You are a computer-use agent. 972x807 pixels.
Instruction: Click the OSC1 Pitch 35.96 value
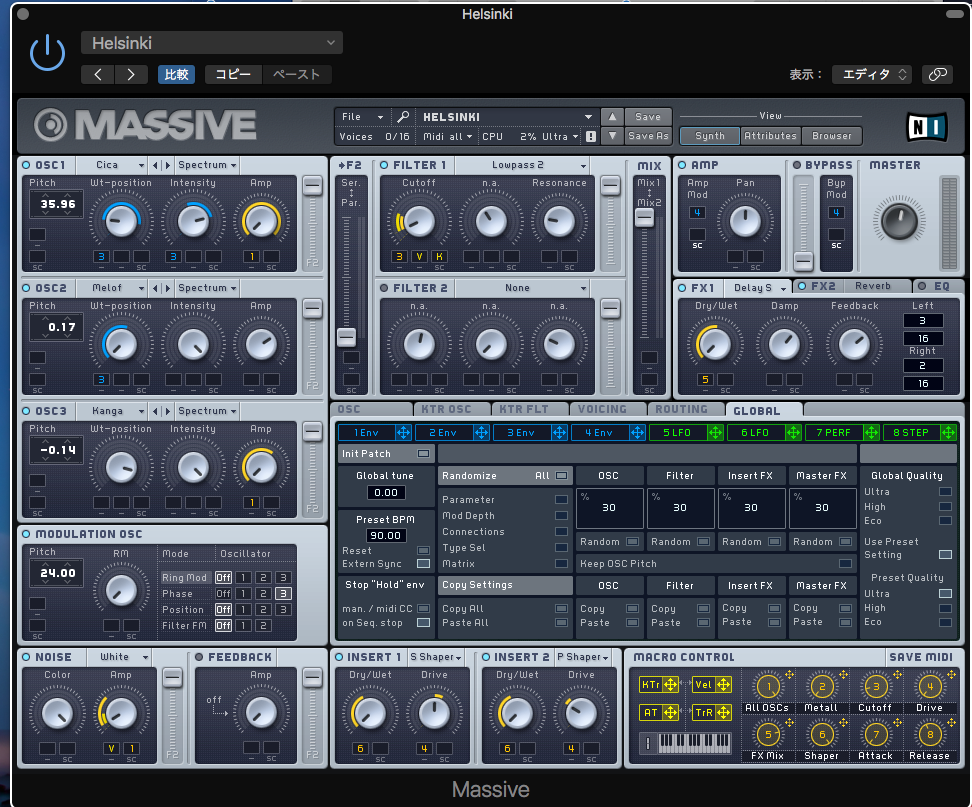[x=57, y=203]
